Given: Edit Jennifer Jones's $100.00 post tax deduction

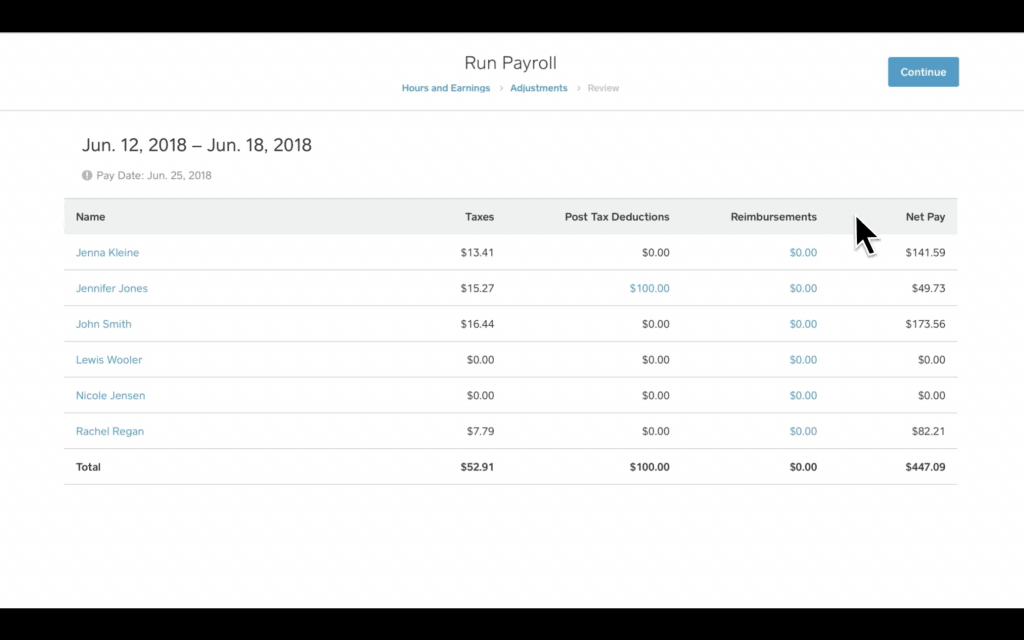Looking at the screenshot, I should point(649,288).
